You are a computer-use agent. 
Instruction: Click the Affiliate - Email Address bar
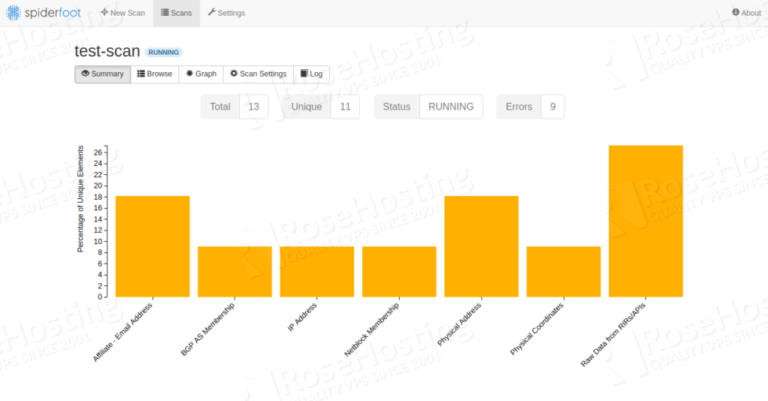pos(152,246)
